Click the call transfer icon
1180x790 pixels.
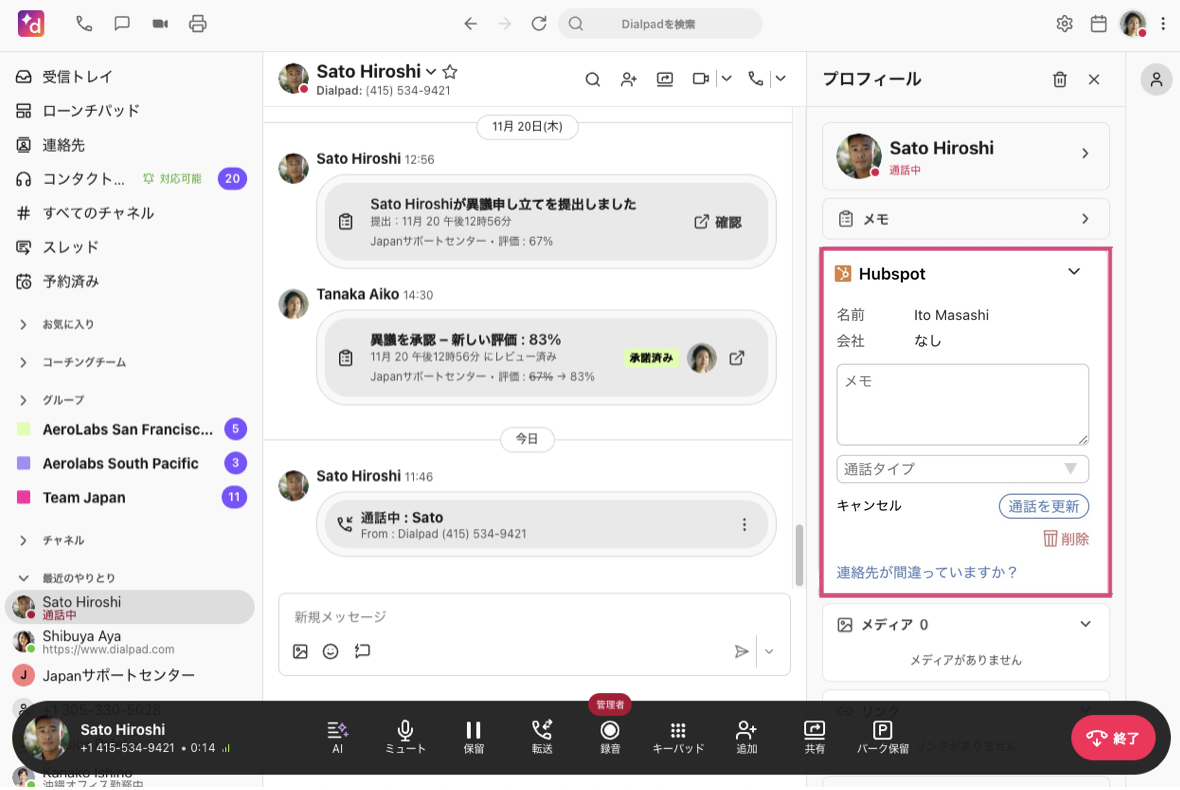(542, 736)
